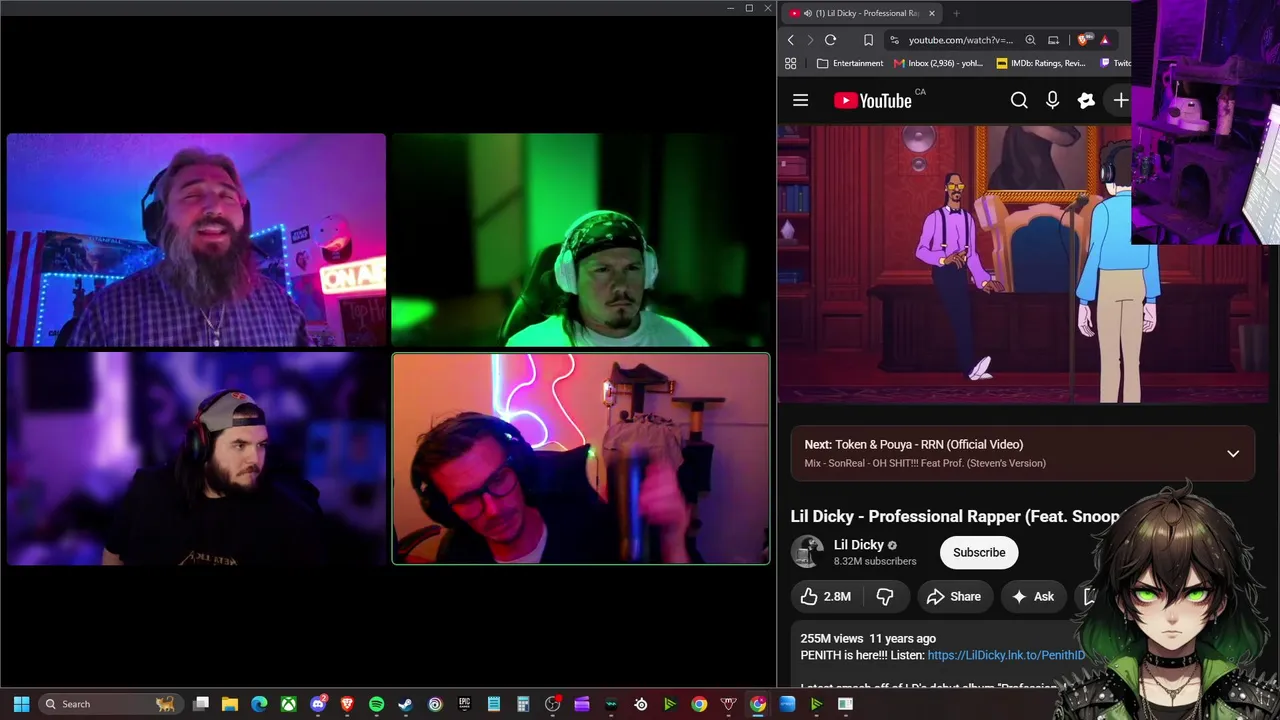Go to the YouTube home logo
This screenshot has height=720, width=1280.
click(873, 100)
